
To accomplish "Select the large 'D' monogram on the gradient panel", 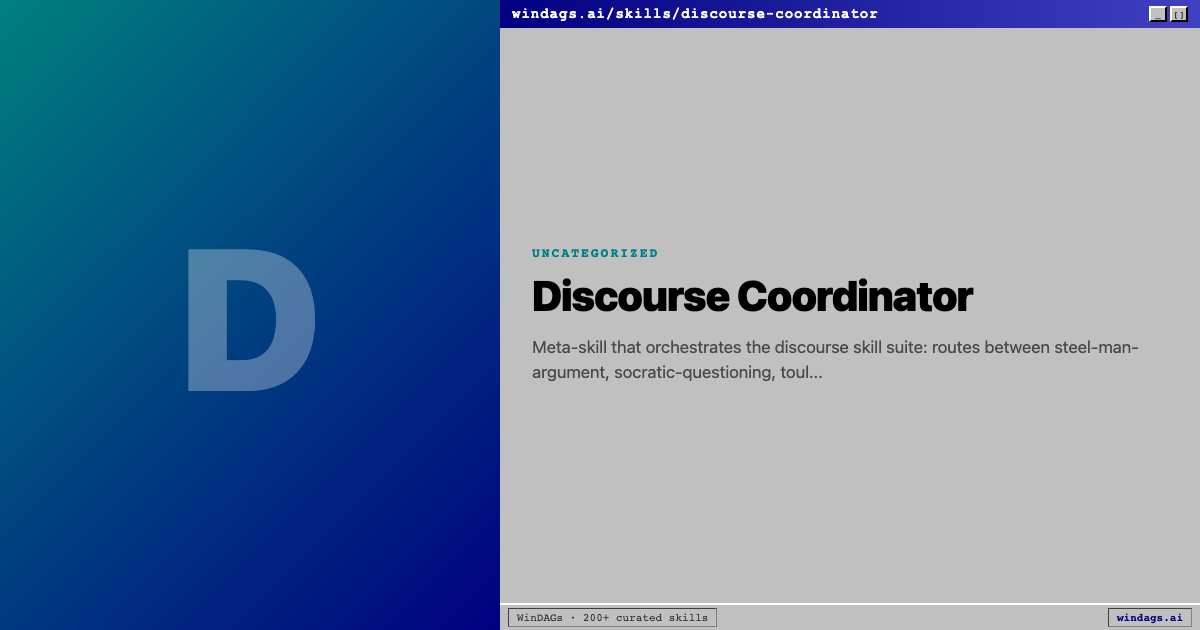I will [250, 320].
